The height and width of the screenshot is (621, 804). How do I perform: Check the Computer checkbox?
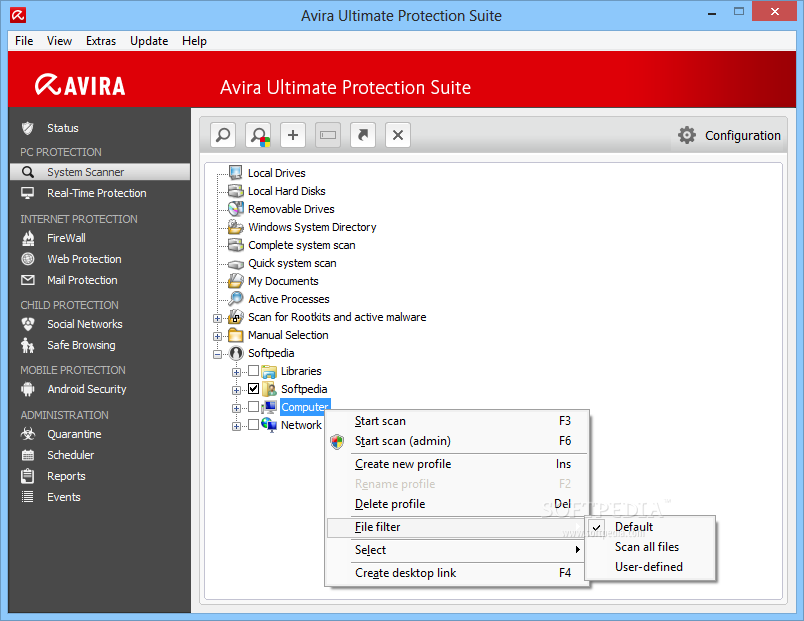pos(253,407)
